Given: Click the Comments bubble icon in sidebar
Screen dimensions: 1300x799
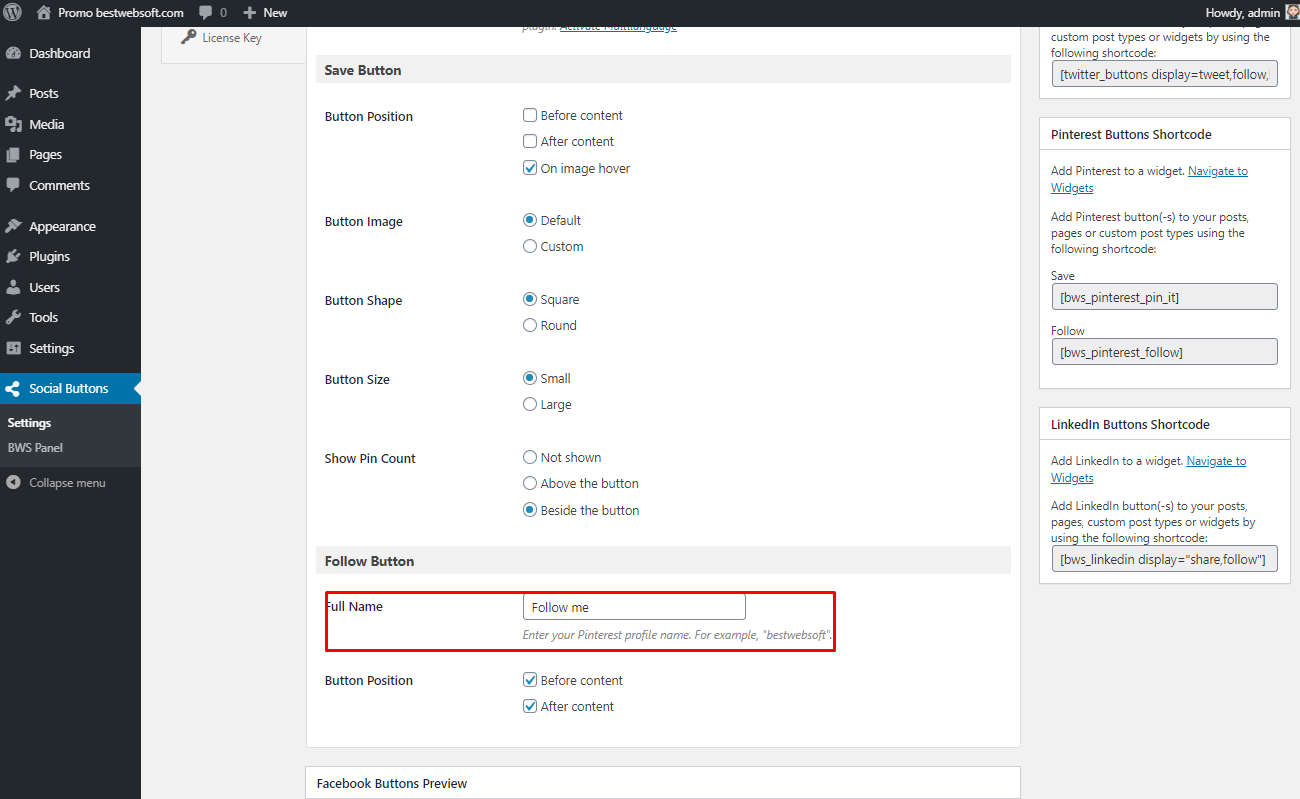Looking at the screenshot, I should 13,185.
